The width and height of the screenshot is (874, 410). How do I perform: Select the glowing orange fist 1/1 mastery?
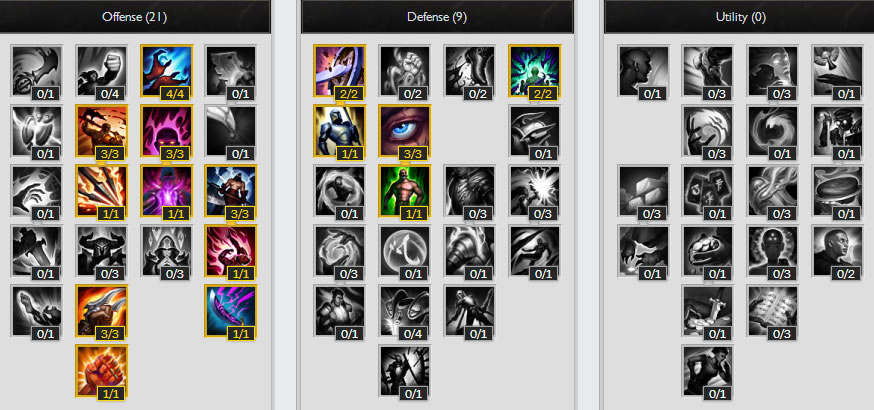[x=101, y=370]
